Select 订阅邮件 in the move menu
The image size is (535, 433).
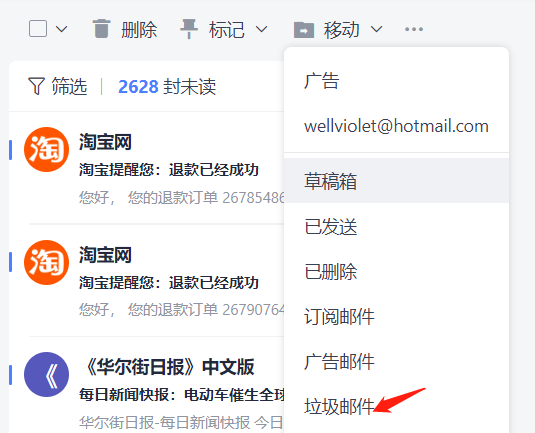[396, 316]
